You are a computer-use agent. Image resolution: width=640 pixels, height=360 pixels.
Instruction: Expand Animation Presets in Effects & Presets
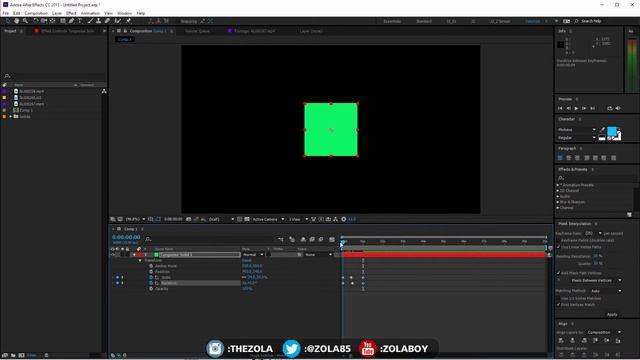(558, 185)
